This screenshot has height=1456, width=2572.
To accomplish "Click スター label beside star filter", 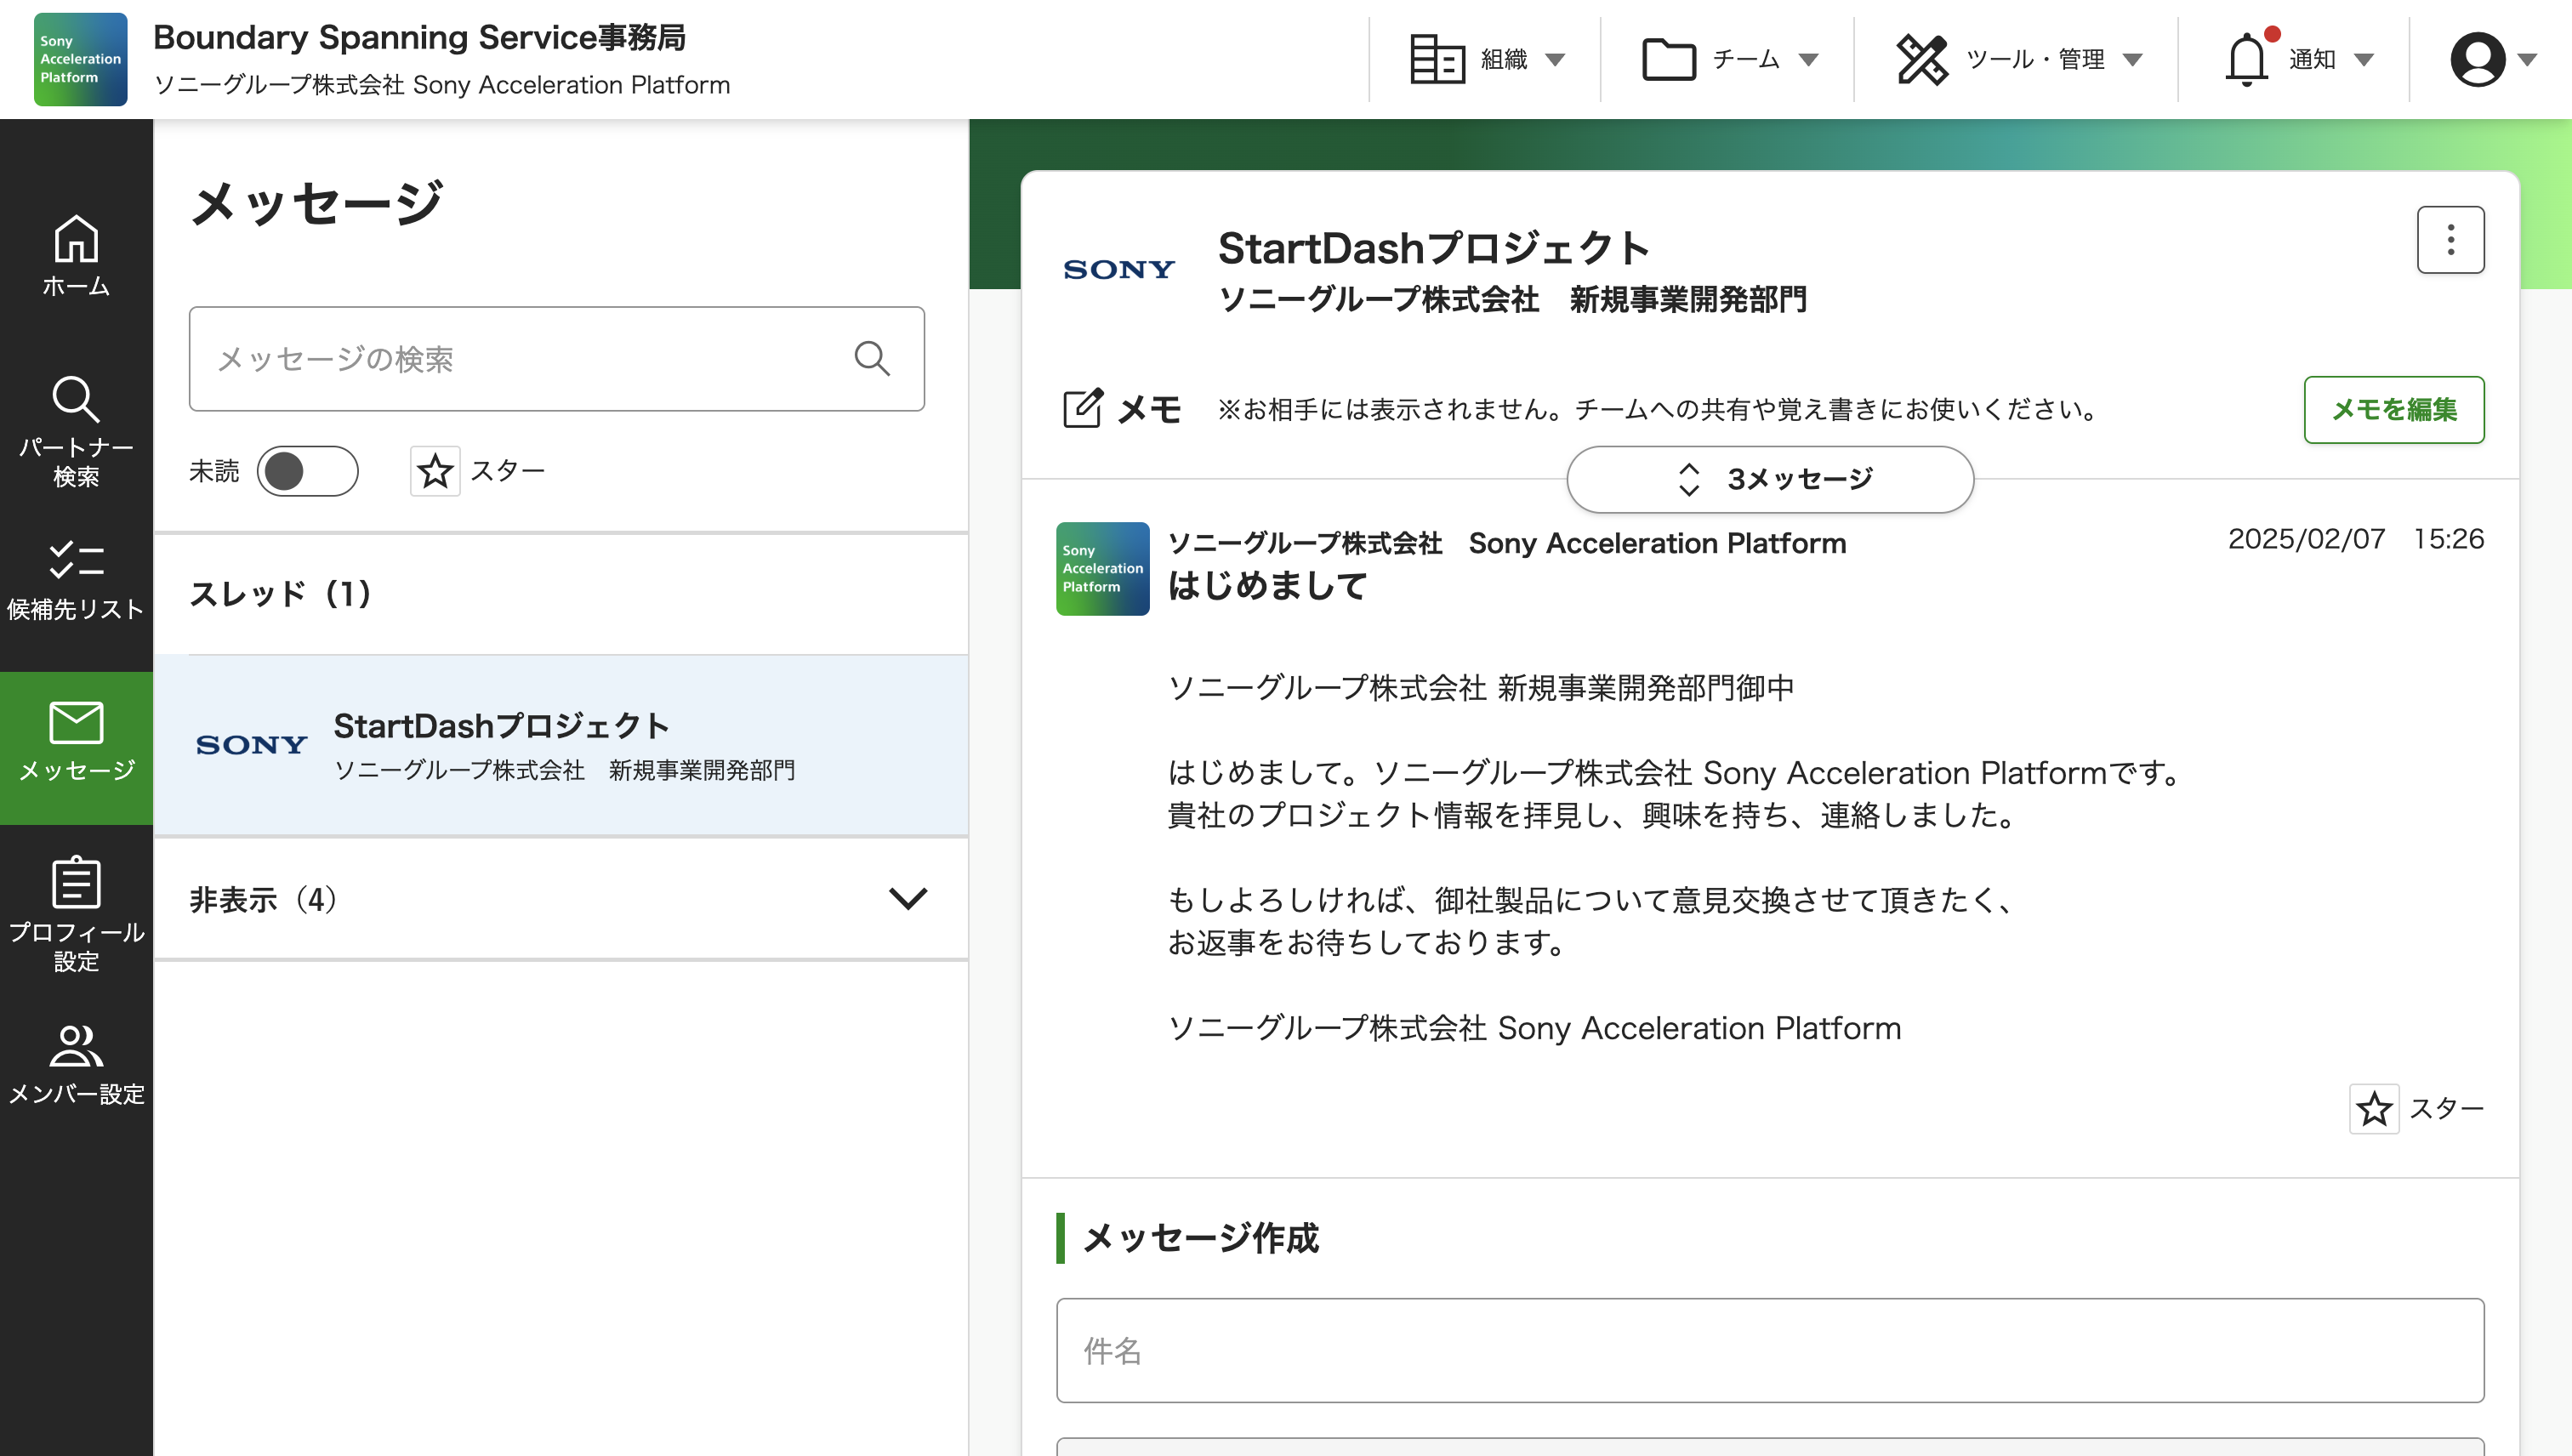I will tap(508, 471).
